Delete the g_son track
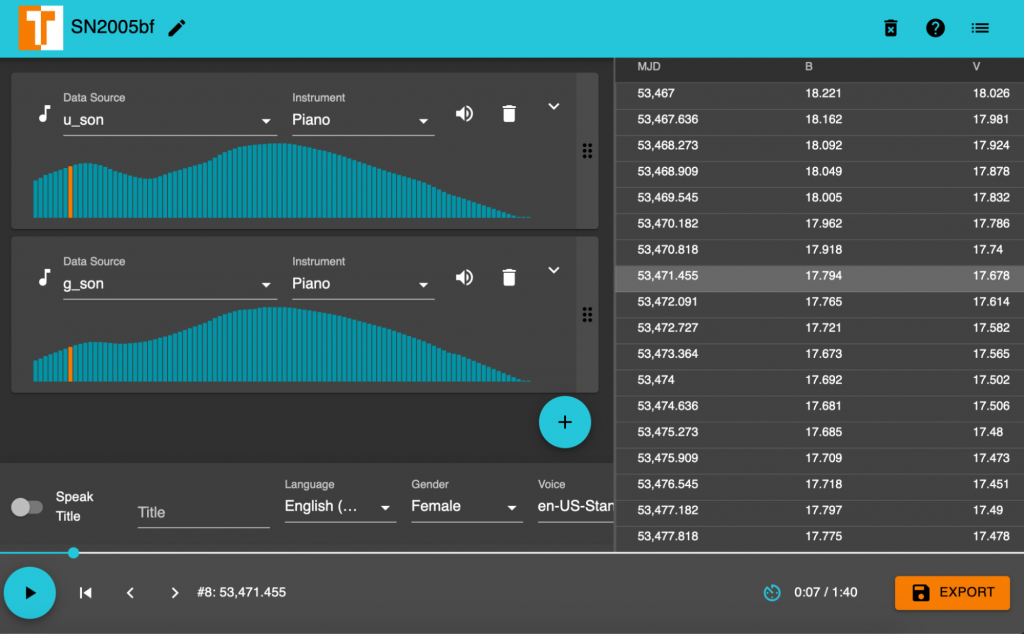This screenshot has height=634, width=1024. [x=509, y=277]
